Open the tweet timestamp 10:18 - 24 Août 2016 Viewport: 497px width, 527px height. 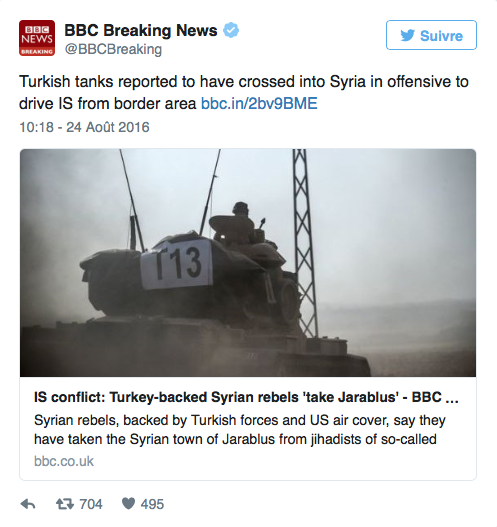pos(84,127)
